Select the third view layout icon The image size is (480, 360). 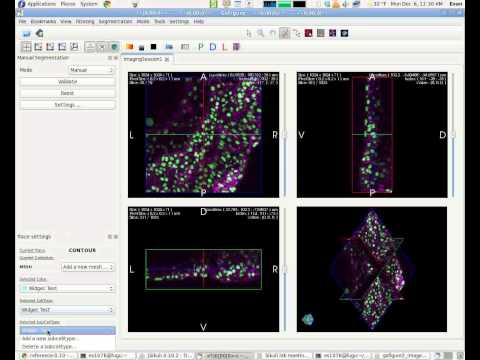[x=50, y=47]
